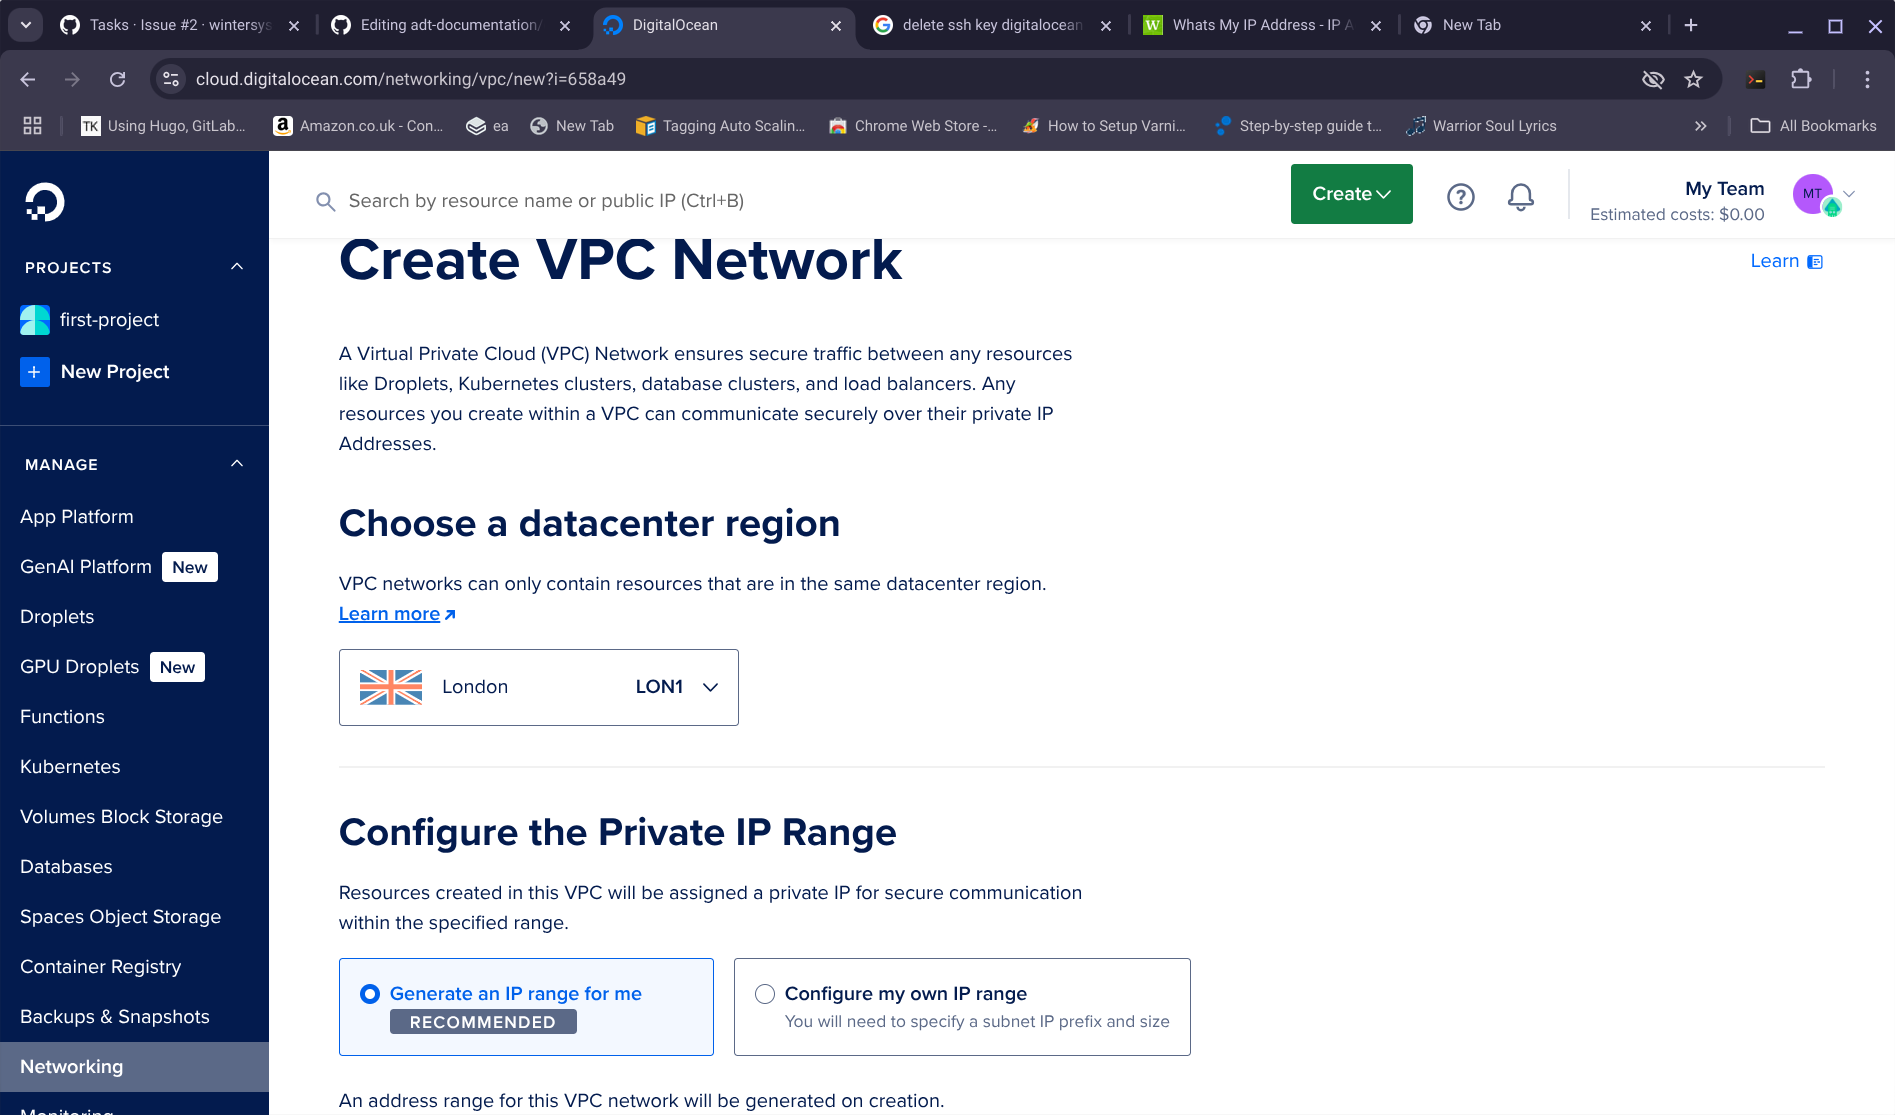Click the My Team avatar
1895x1115 pixels.
click(x=1813, y=194)
